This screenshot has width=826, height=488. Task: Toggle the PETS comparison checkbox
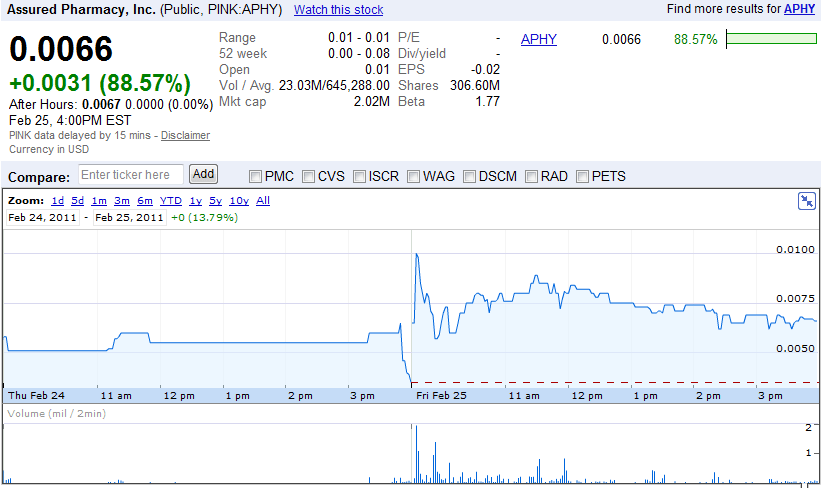[583, 177]
